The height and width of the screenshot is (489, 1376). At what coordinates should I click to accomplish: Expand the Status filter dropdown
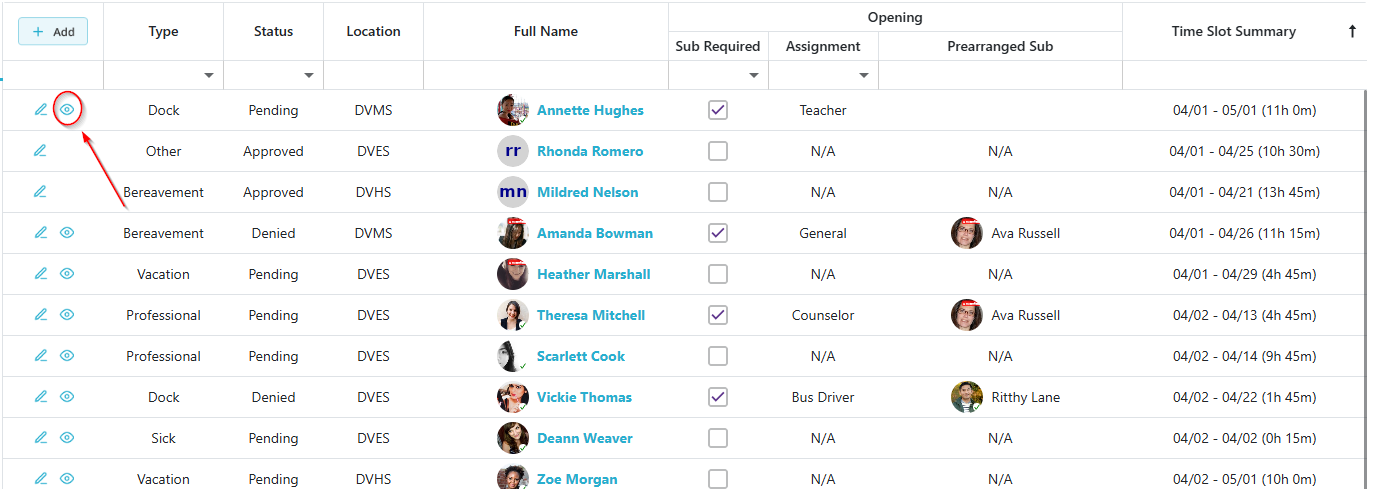click(309, 75)
